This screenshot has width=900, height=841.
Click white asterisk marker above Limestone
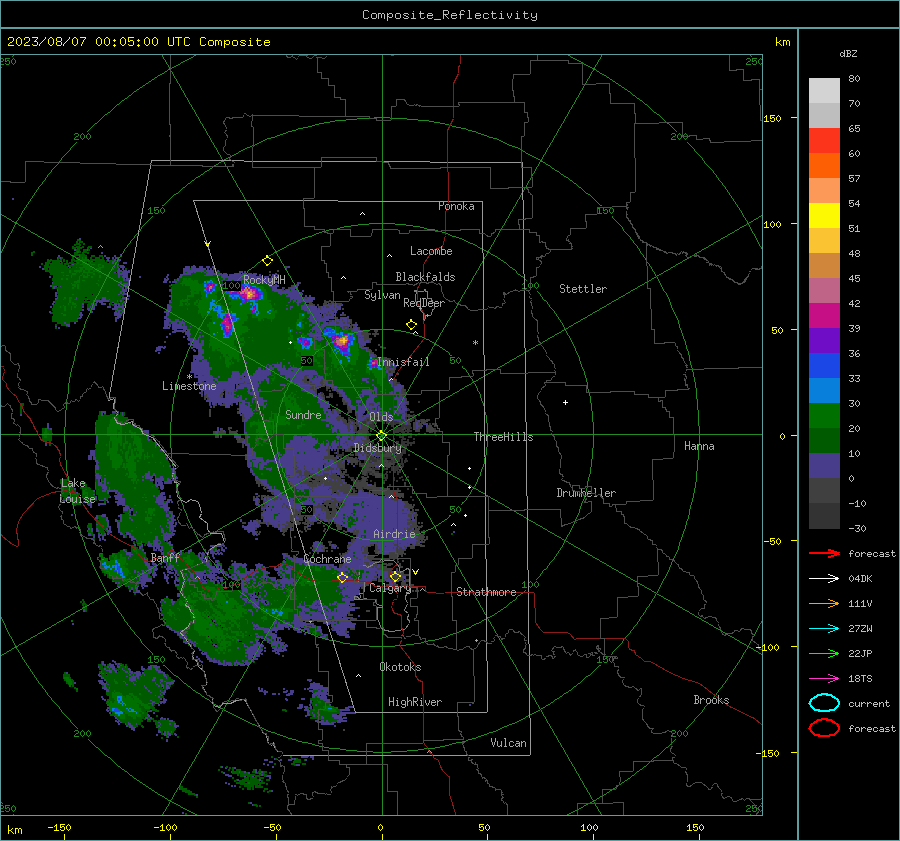pos(189,377)
